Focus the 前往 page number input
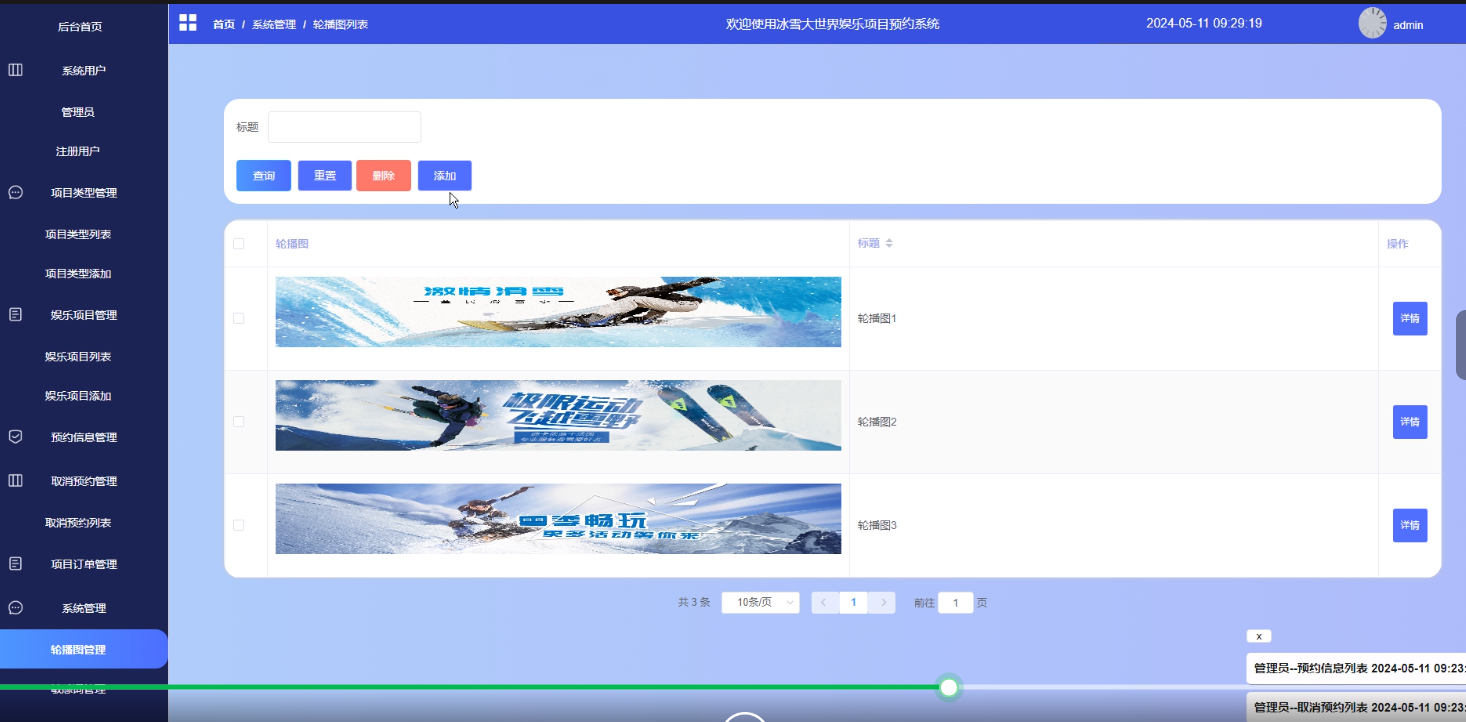 click(x=956, y=602)
